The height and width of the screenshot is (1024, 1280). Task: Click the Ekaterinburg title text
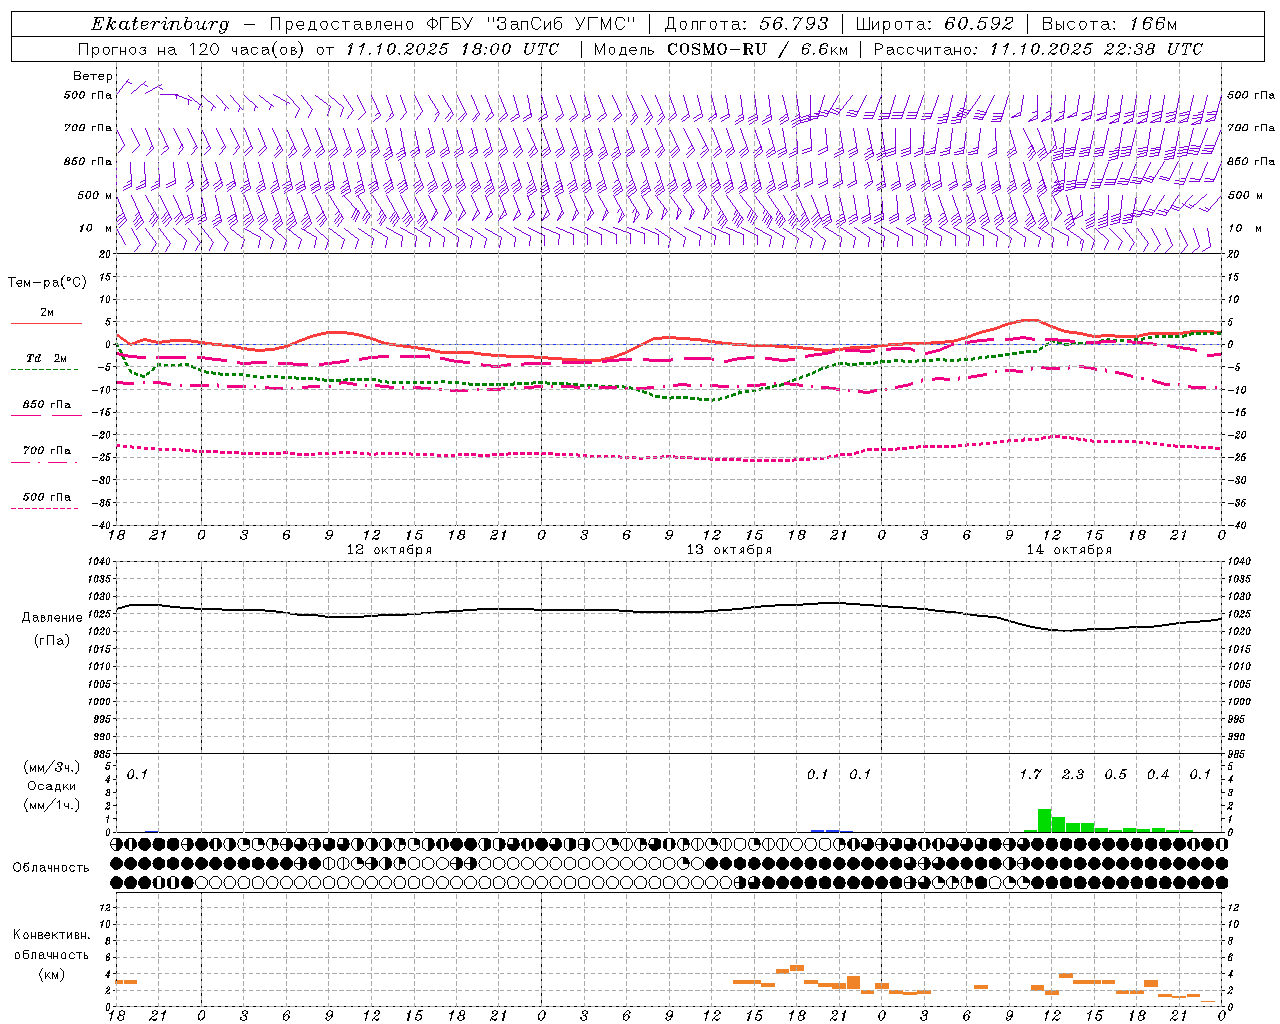(160, 24)
